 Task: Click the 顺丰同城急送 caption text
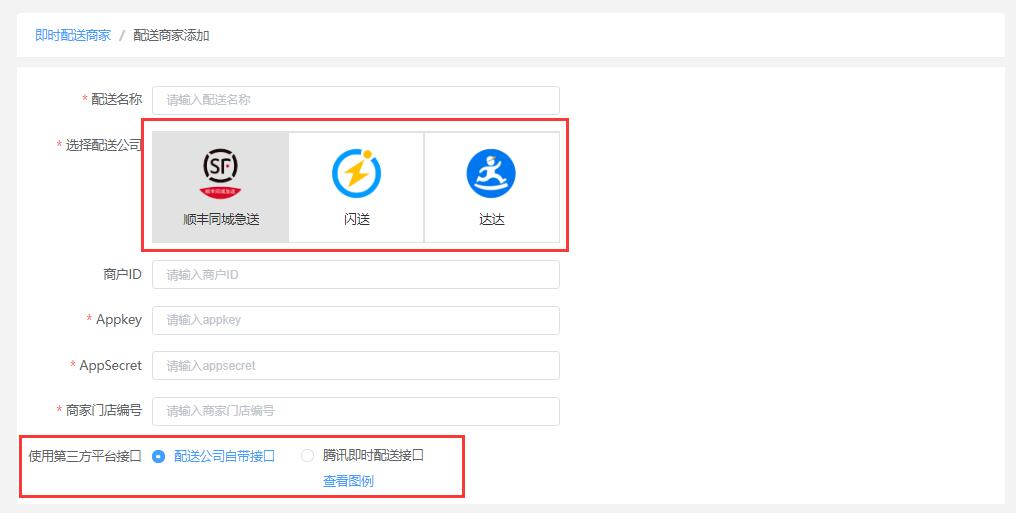221,220
